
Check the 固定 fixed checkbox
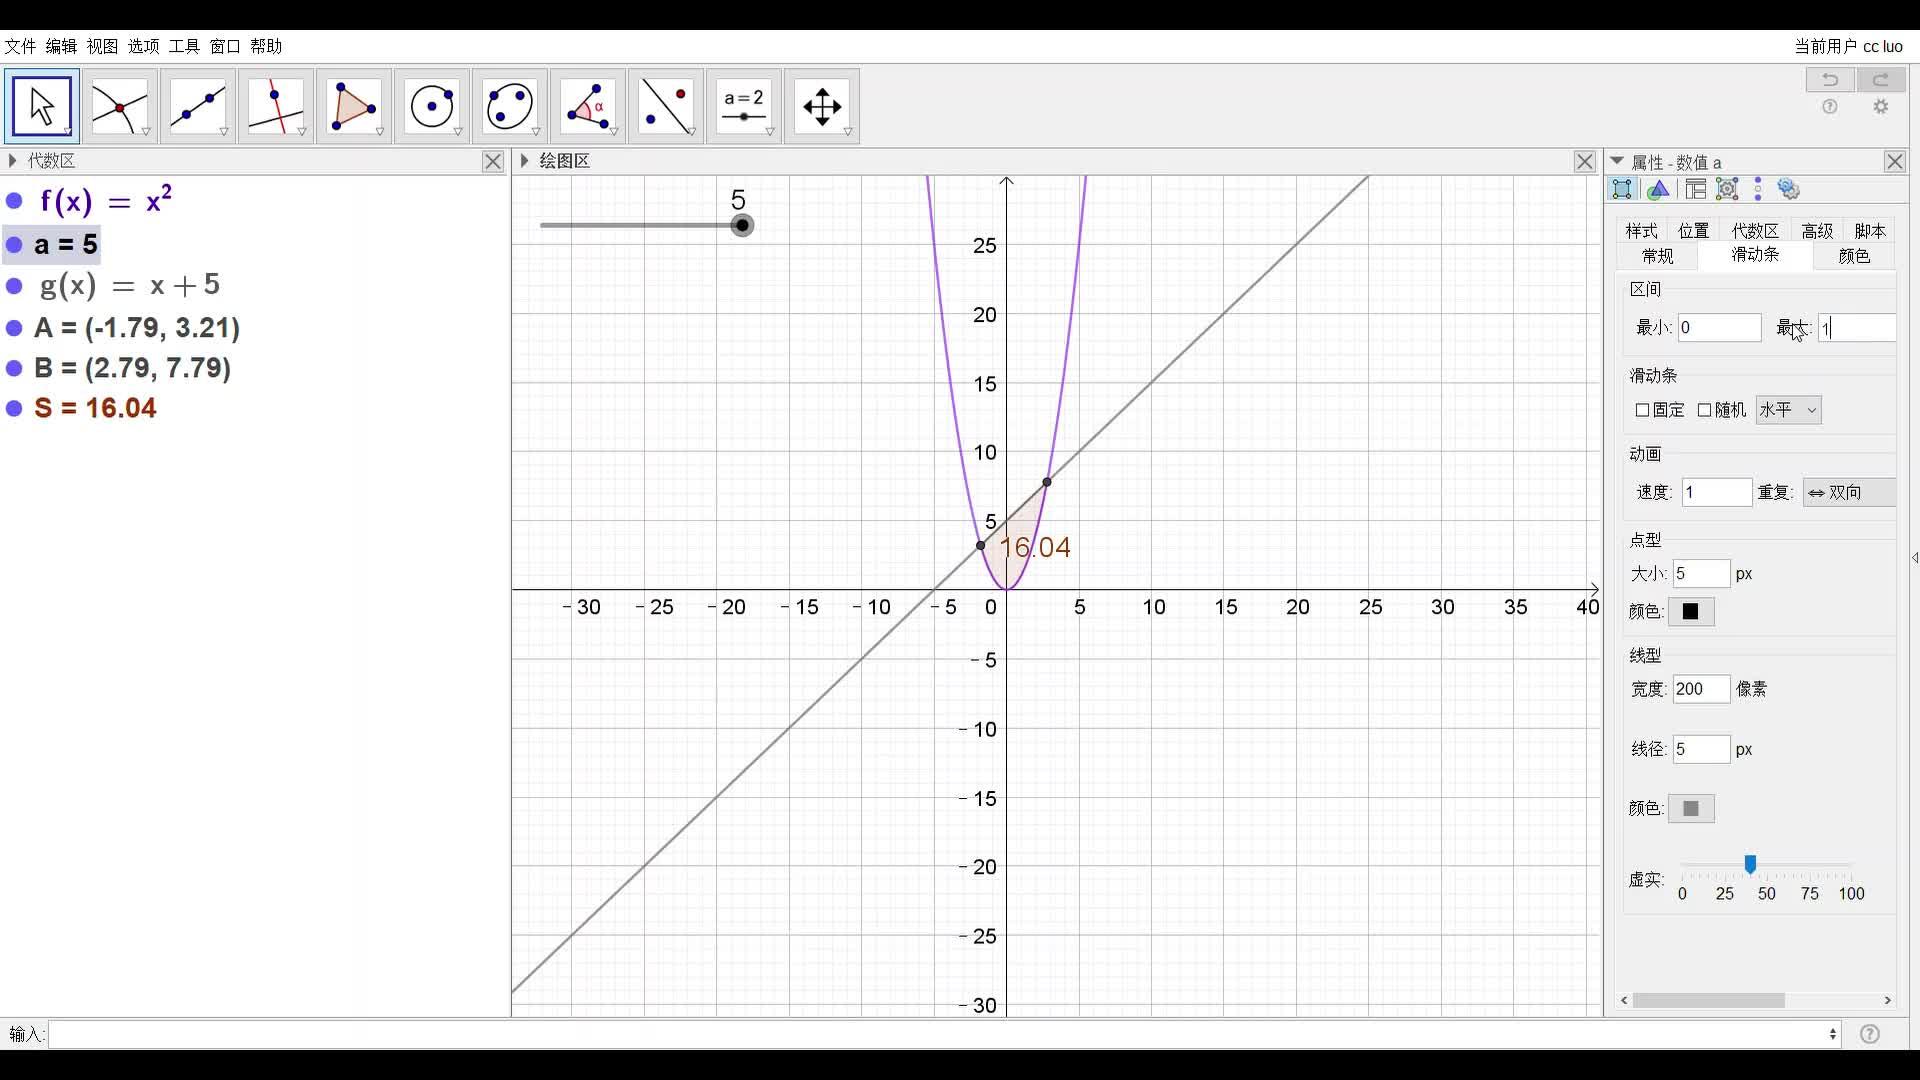point(1642,410)
